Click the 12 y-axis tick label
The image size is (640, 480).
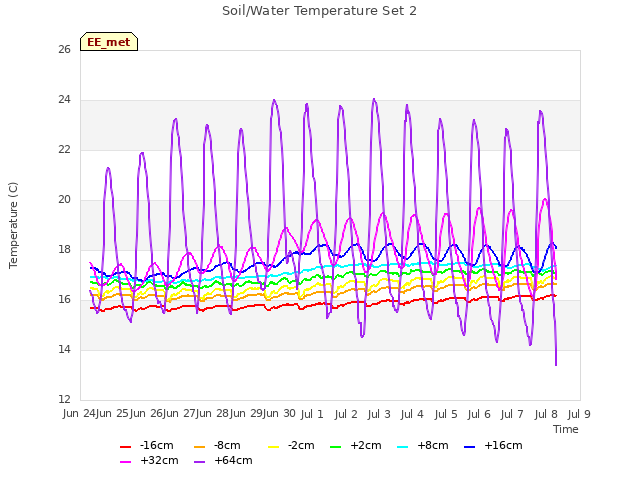(x=64, y=400)
